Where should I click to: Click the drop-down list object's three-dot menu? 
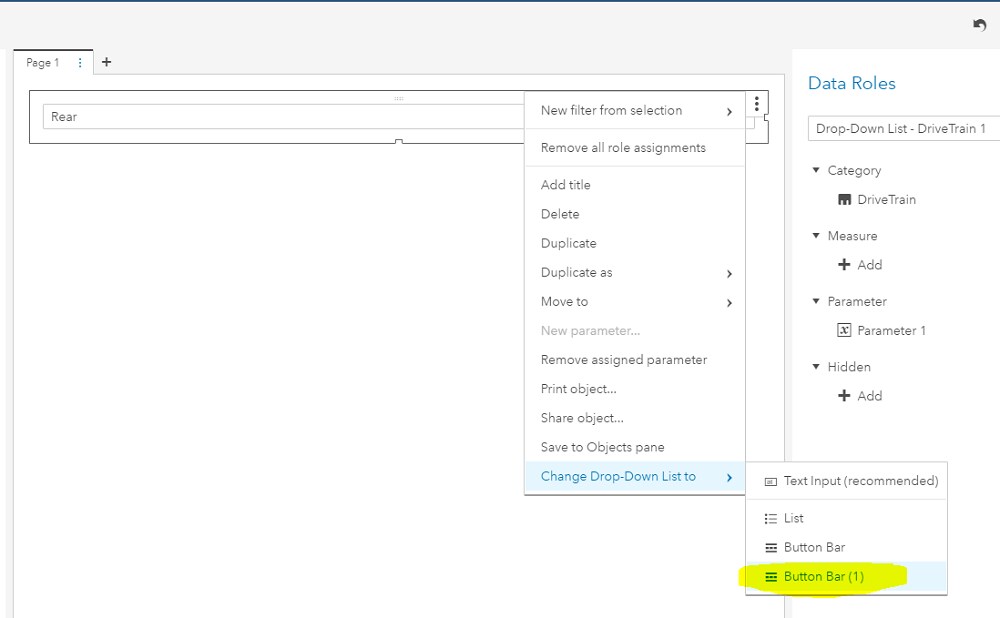tap(757, 104)
